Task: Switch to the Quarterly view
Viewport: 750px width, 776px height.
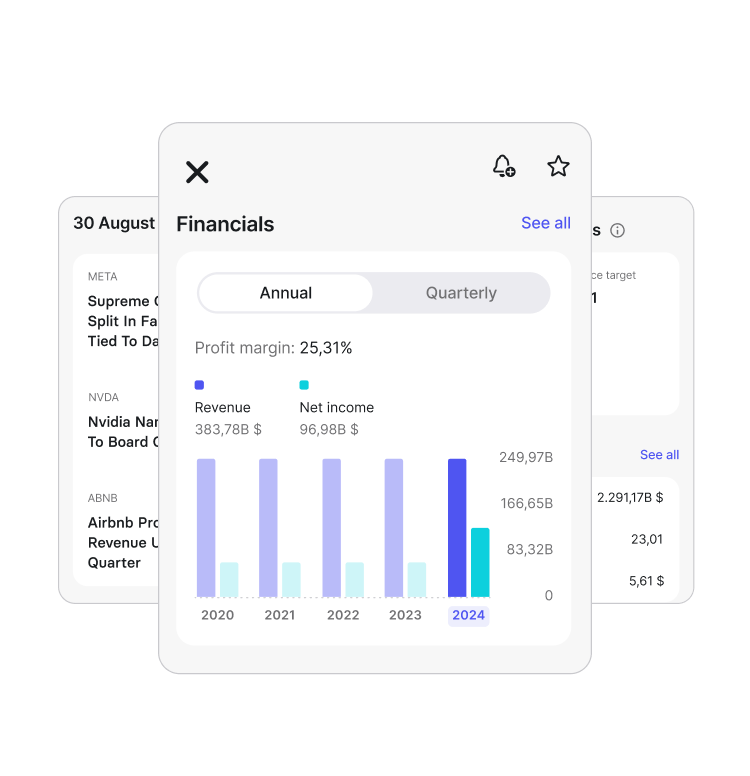Action: click(461, 293)
